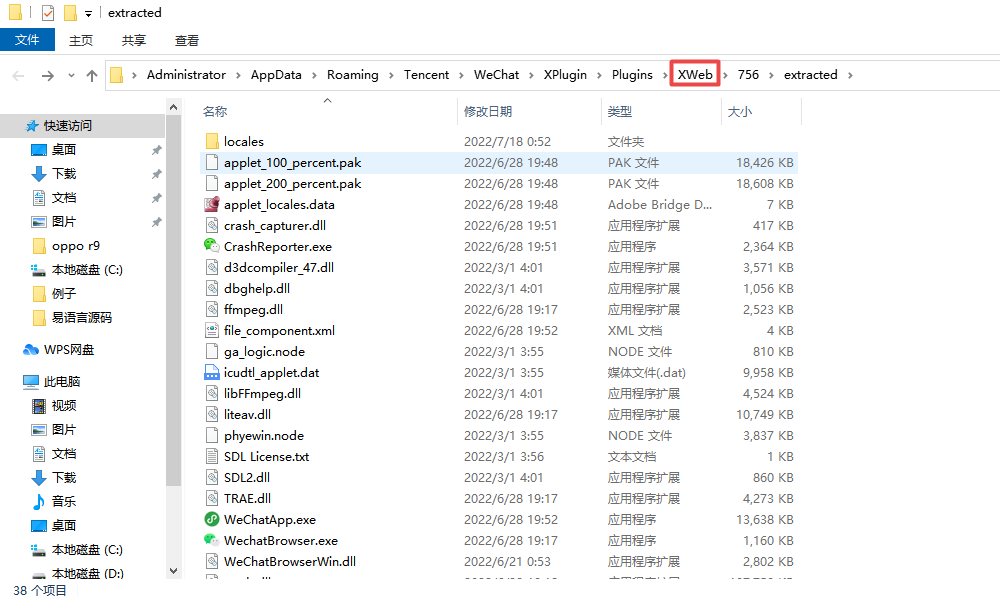Screen dimensions: 1000x603
Task: Navigate to XWeb in the address bar
Action: point(695,75)
